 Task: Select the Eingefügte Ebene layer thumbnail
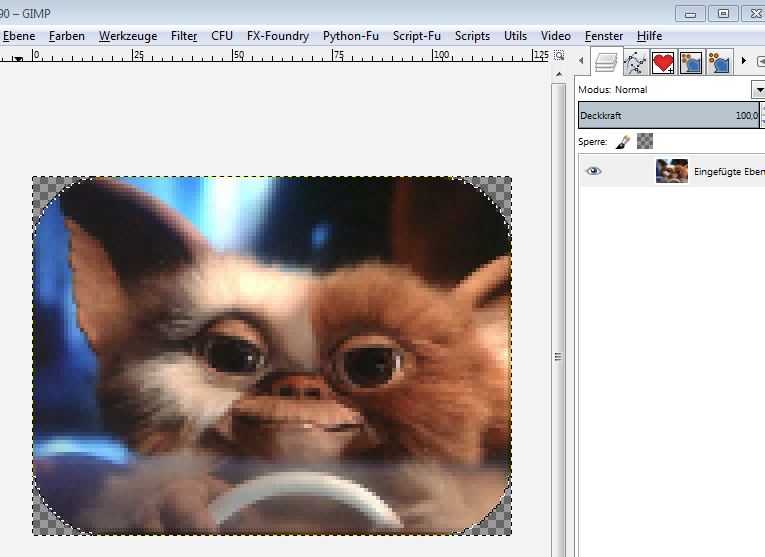click(671, 171)
